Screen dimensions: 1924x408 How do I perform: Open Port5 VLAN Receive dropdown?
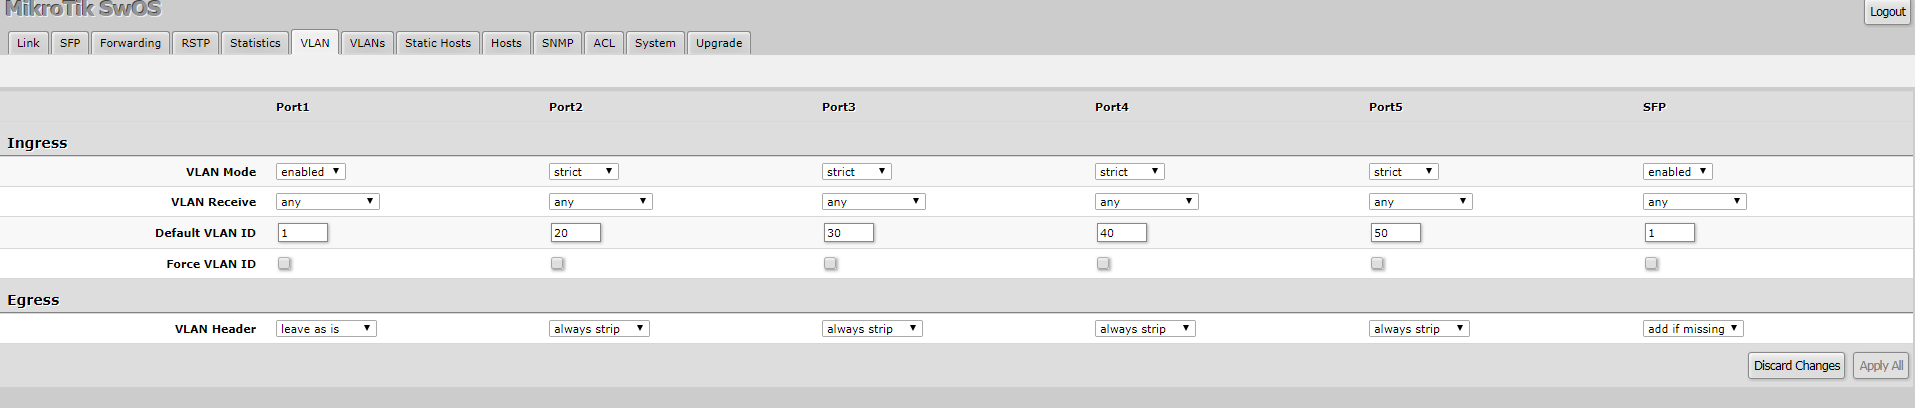[1420, 202]
